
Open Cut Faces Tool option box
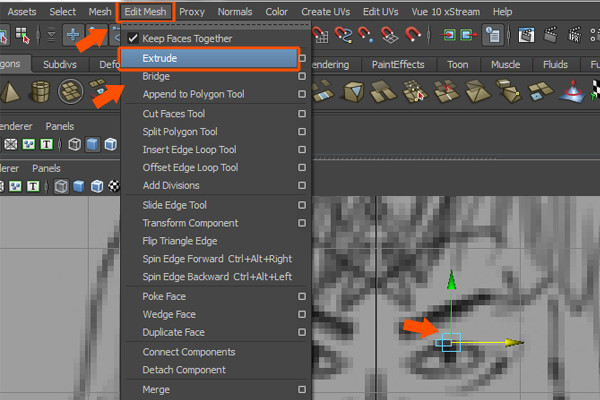click(302, 114)
